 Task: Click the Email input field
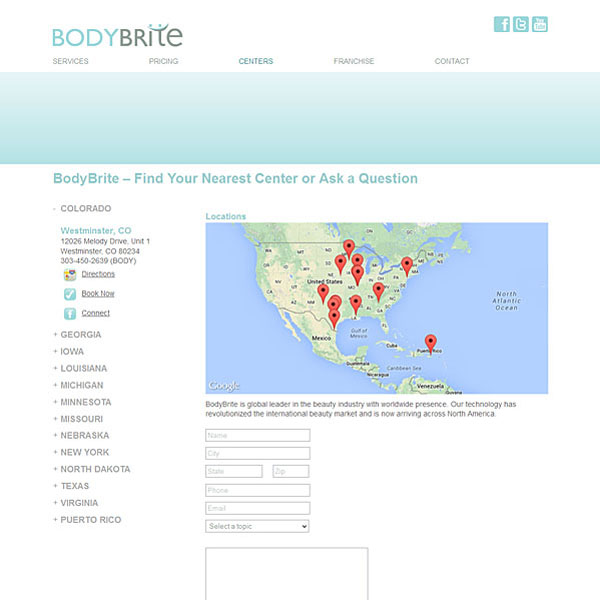coord(258,508)
